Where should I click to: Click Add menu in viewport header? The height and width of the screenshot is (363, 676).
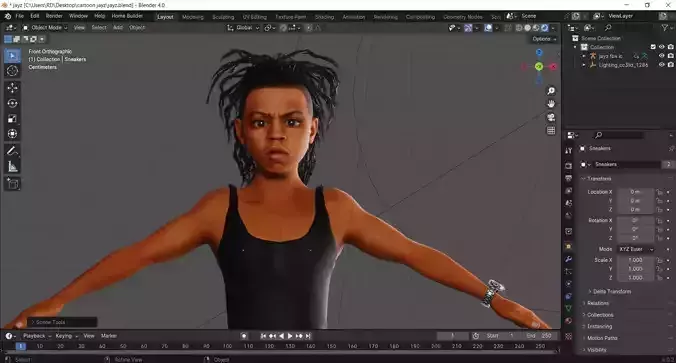(x=118, y=28)
